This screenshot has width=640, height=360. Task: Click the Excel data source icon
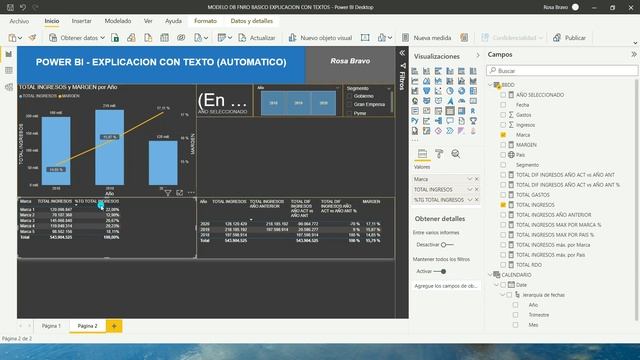(115, 38)
